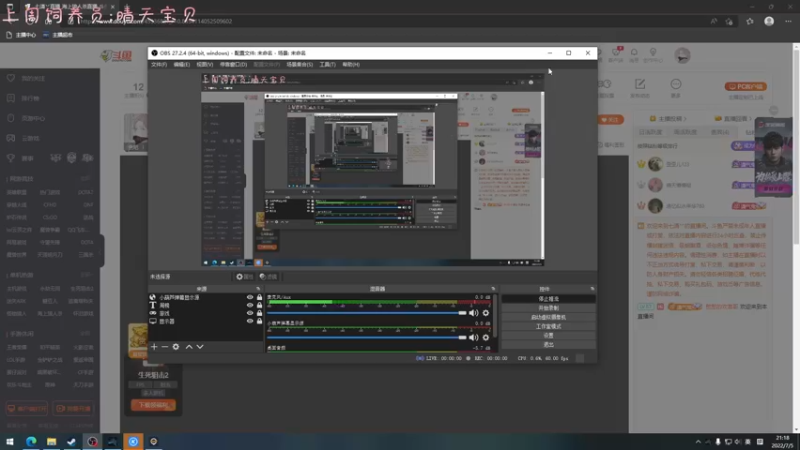Click user avatar in browser page header

click(x=682, y=55)
